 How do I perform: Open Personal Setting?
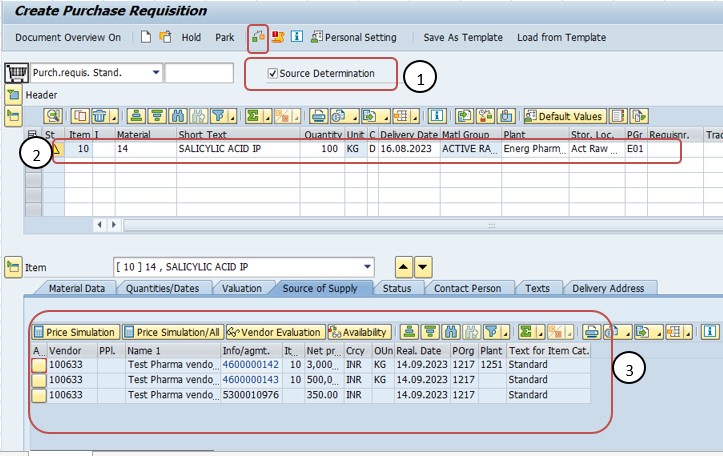pyautogui.click(x=354, y=37)
